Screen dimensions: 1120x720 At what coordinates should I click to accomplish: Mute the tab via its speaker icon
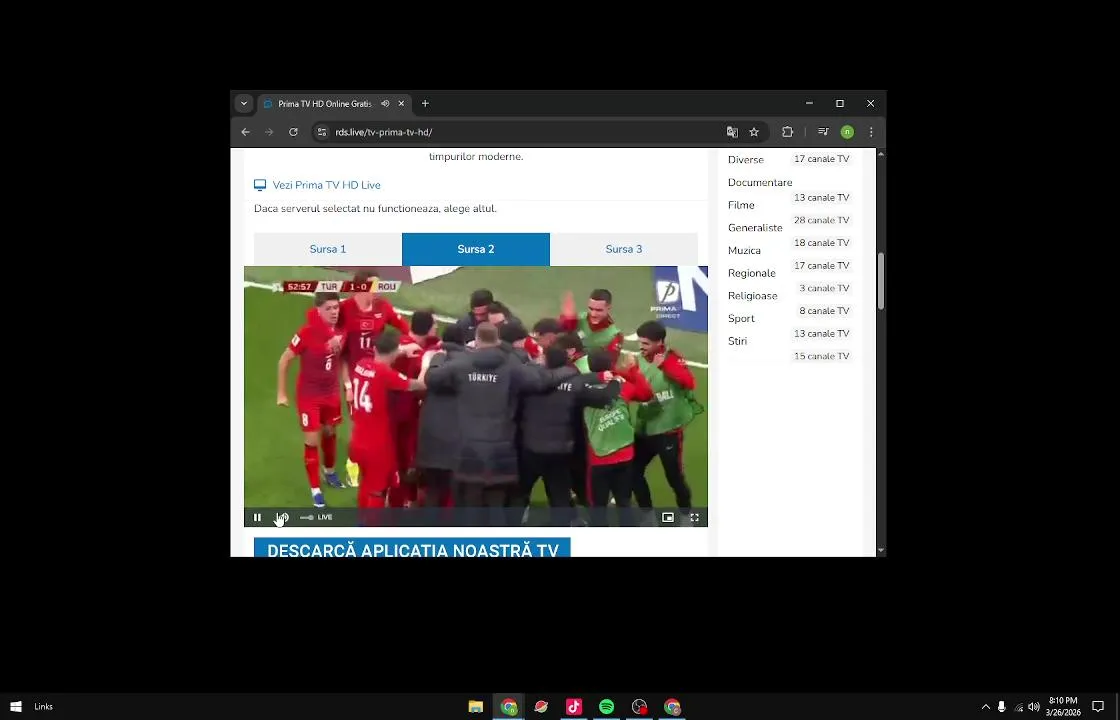tap(385, 104)
